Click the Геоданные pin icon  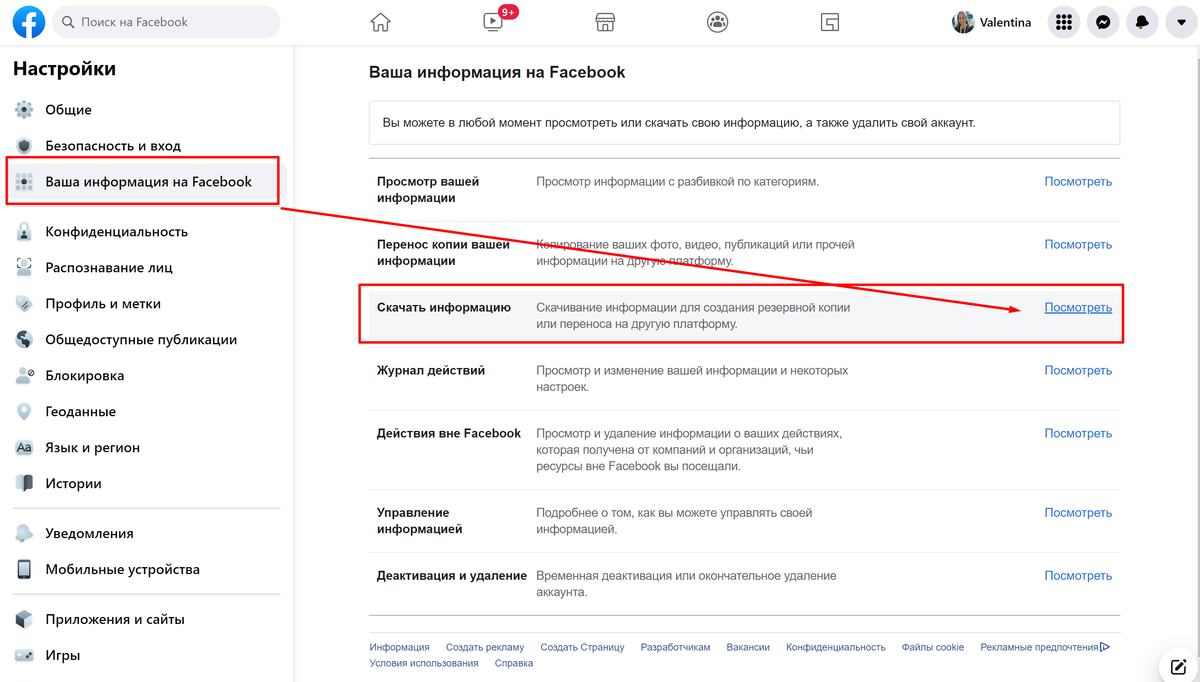click(25, 412)
